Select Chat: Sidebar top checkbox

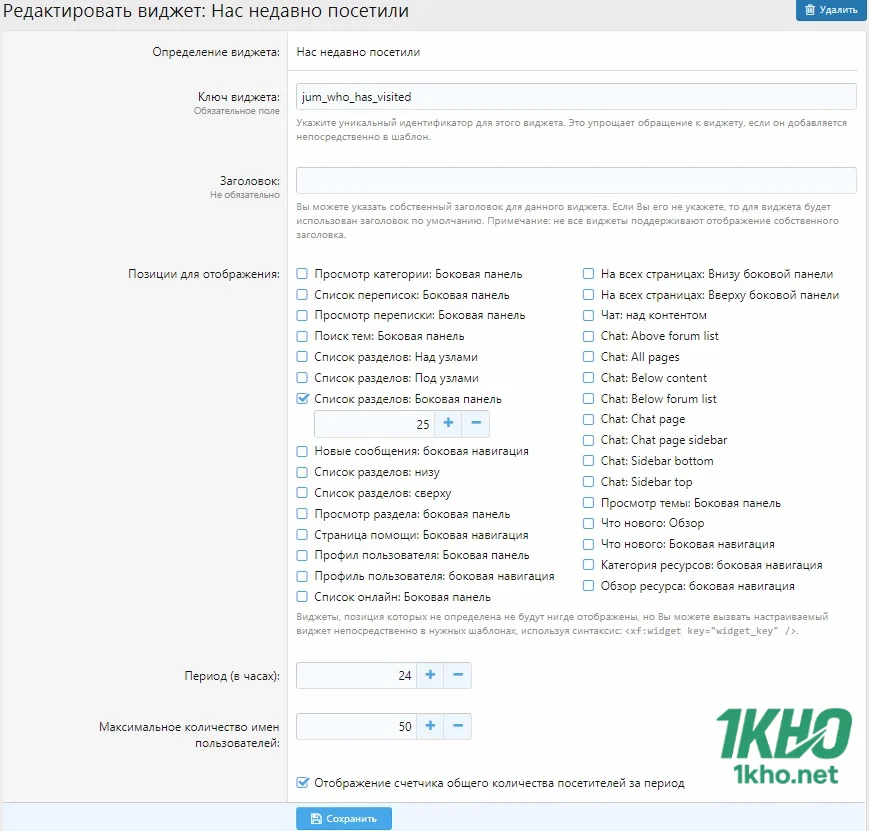(589, 482)
